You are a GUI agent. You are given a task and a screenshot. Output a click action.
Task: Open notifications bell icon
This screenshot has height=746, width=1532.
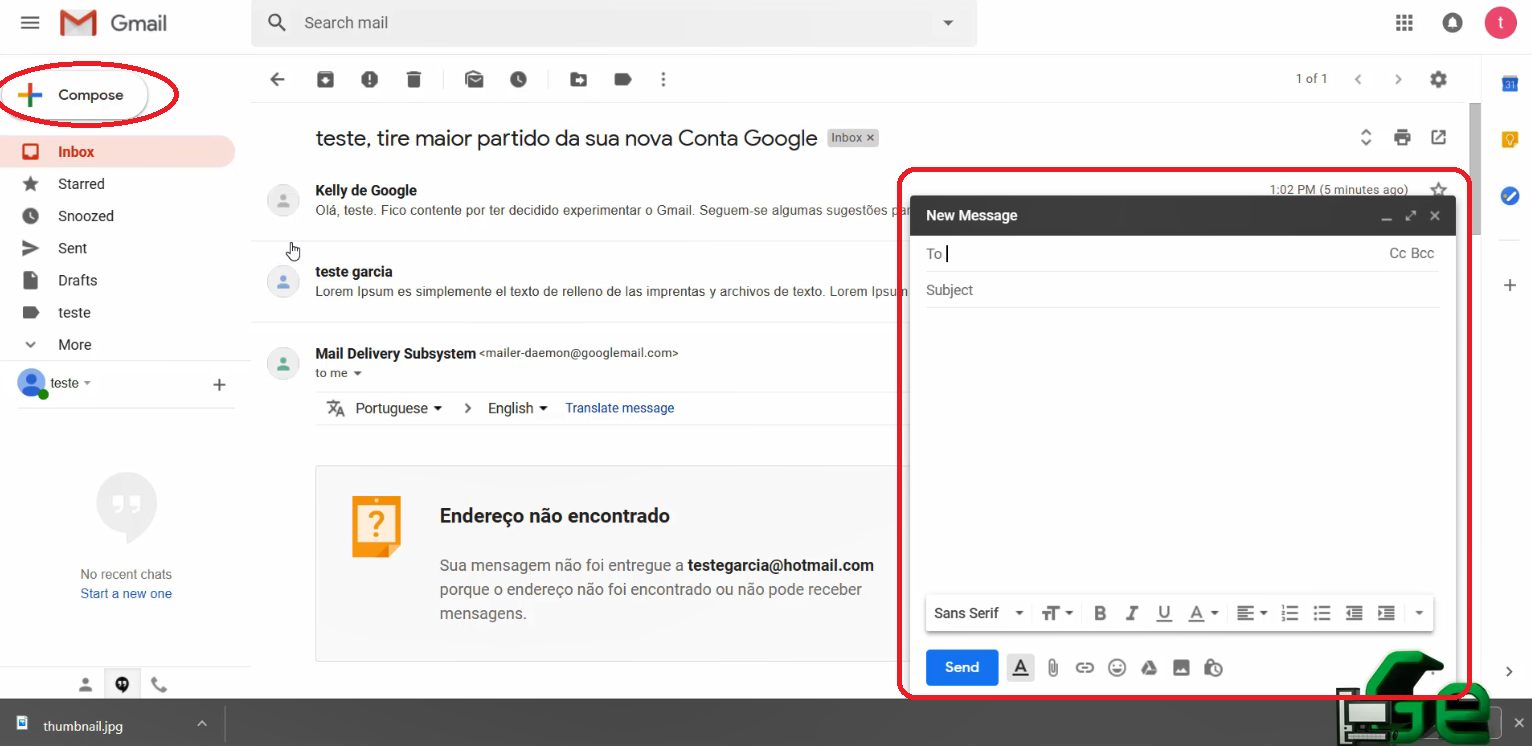(x=1453, y=22)
